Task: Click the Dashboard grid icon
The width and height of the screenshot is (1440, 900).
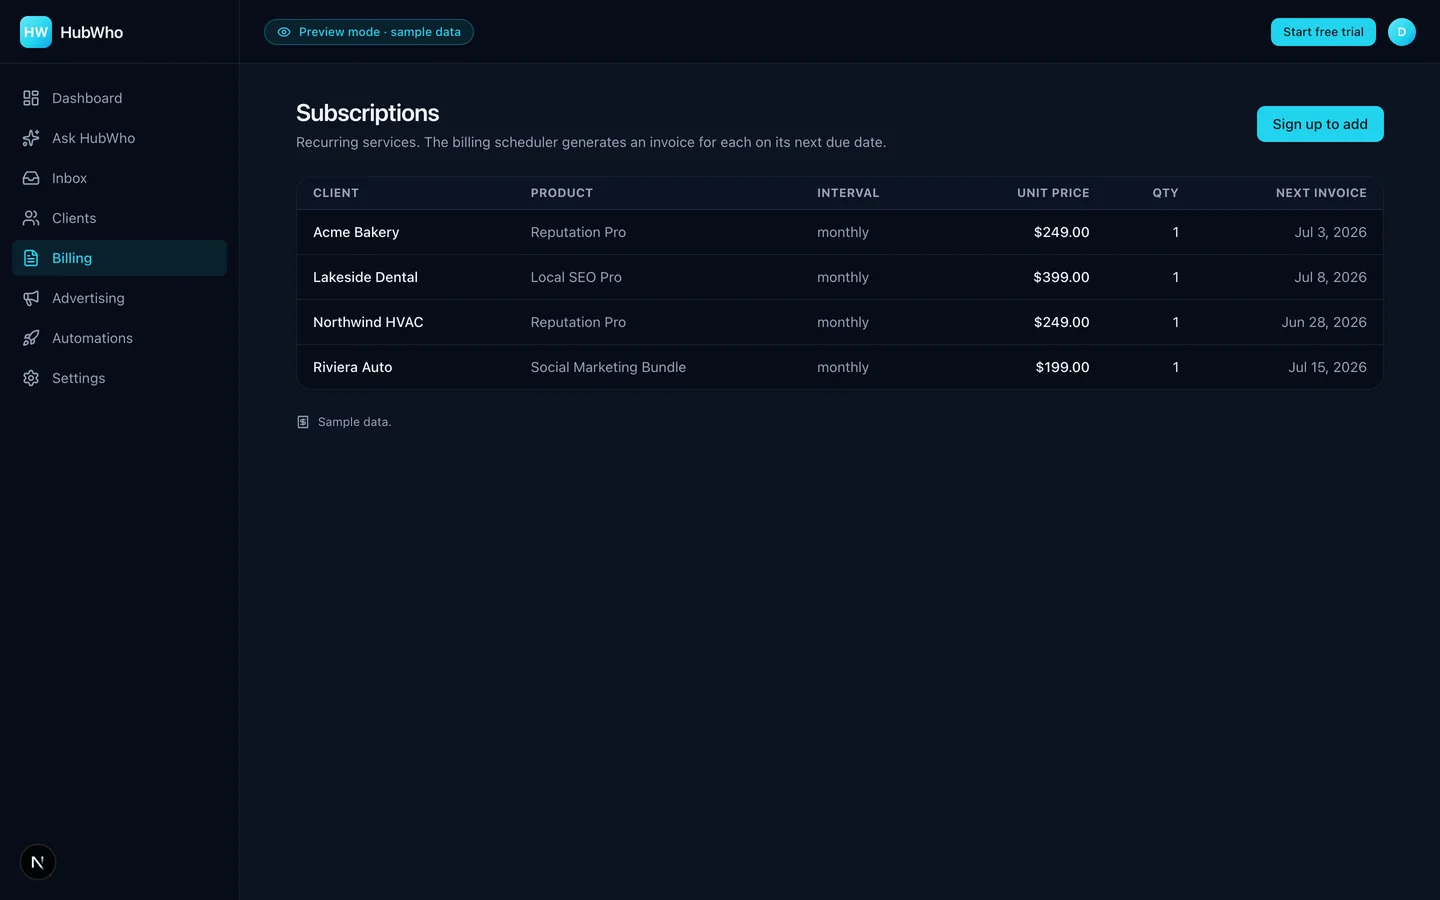Action: (31, 98)
